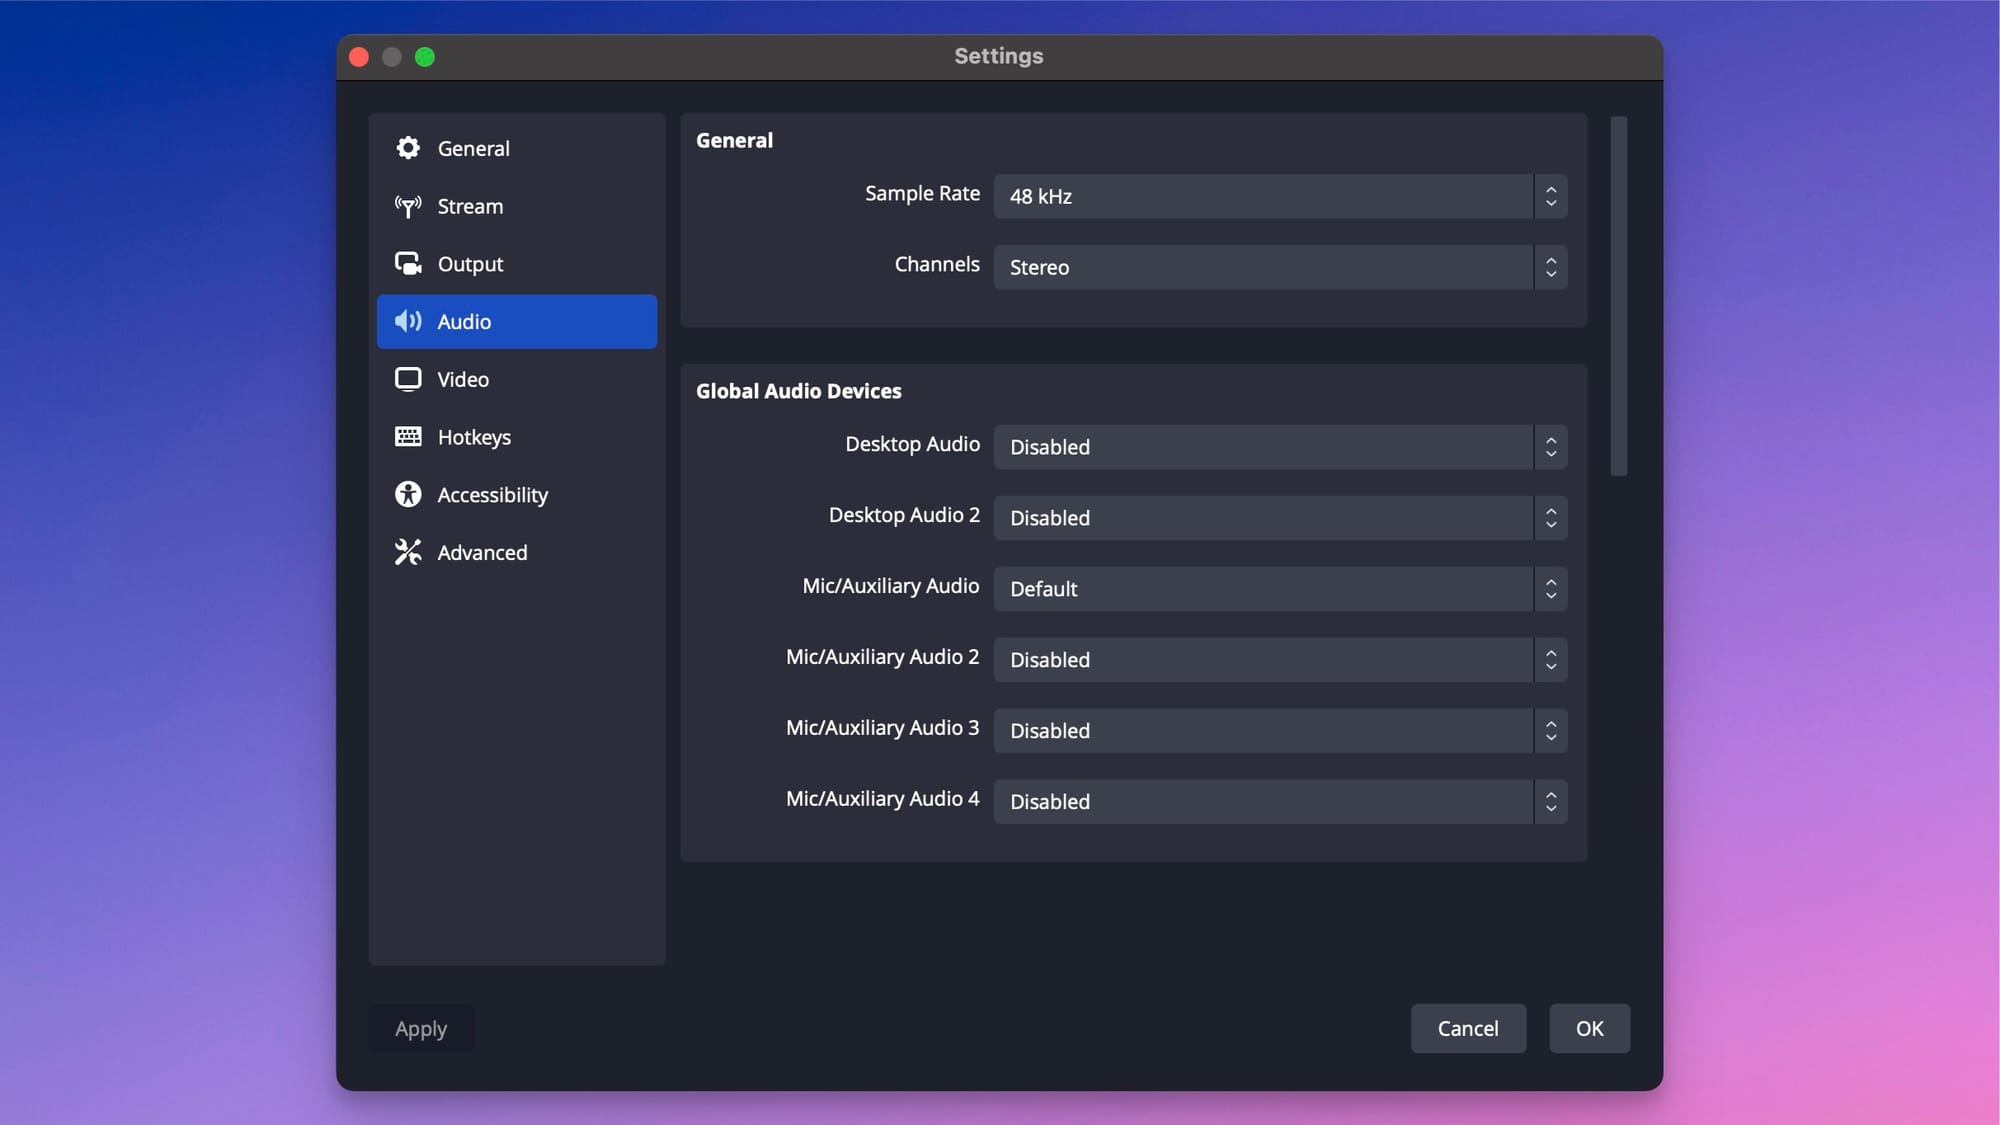Select the Video monitor icon
Screen dimensions: 2000x1125
click(x=408, y=379)
